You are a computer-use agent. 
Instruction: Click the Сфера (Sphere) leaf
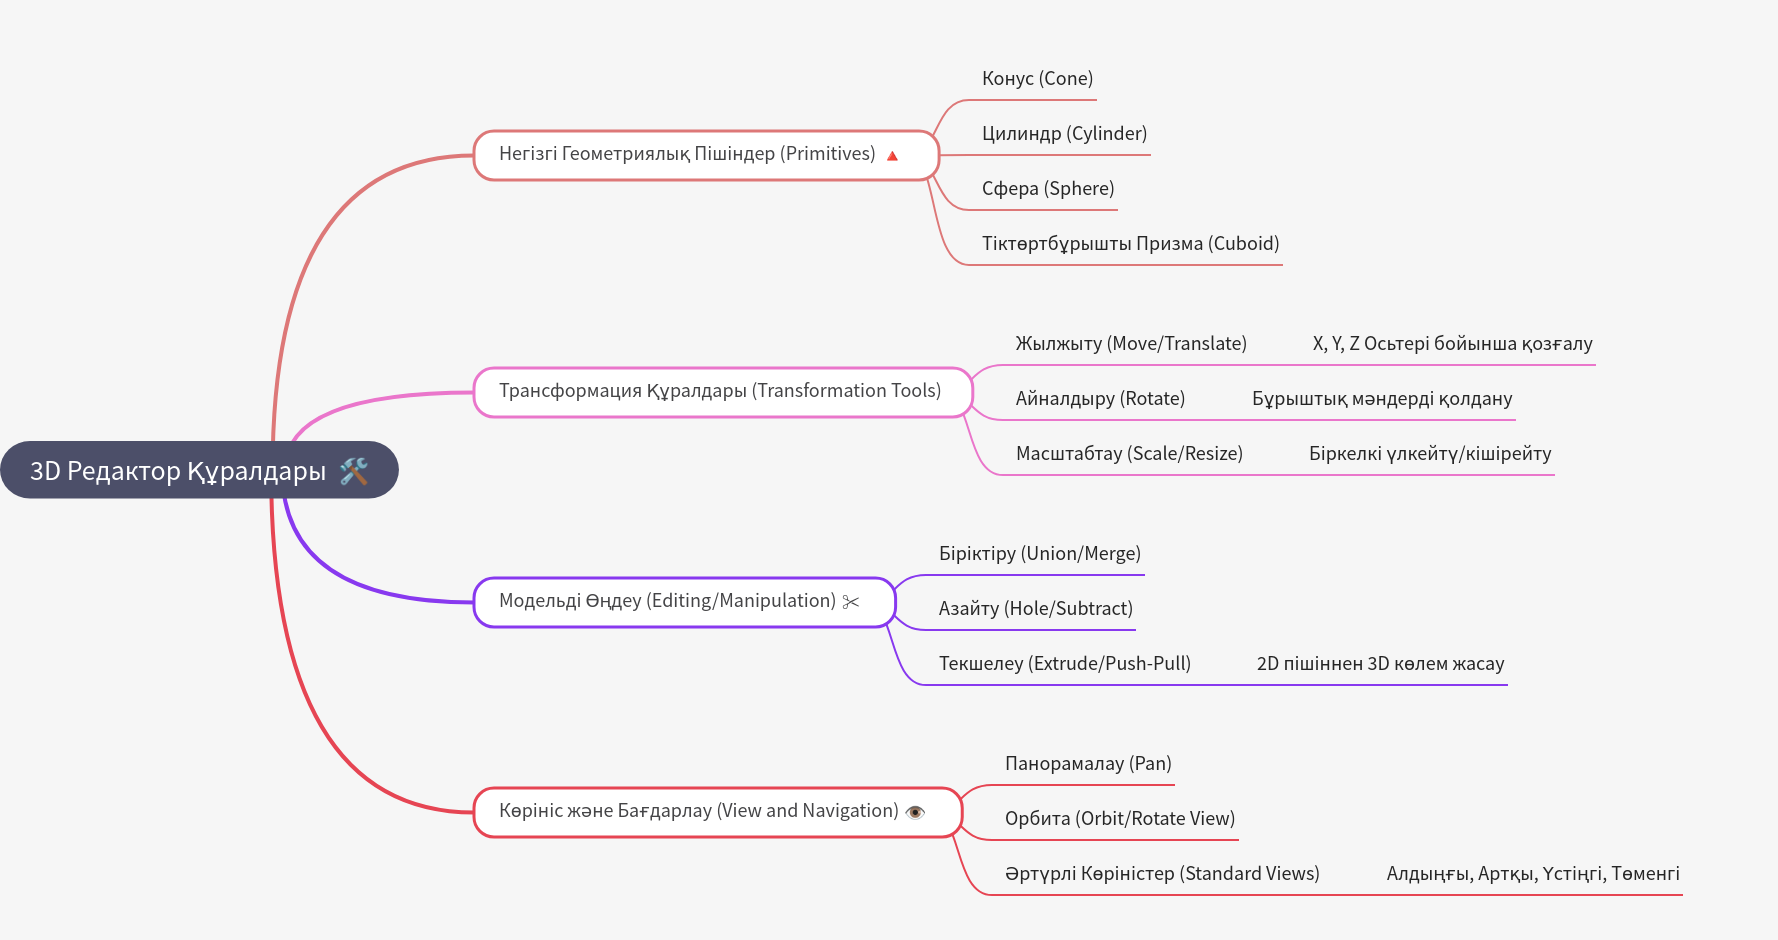click(x=1047, y=189)
